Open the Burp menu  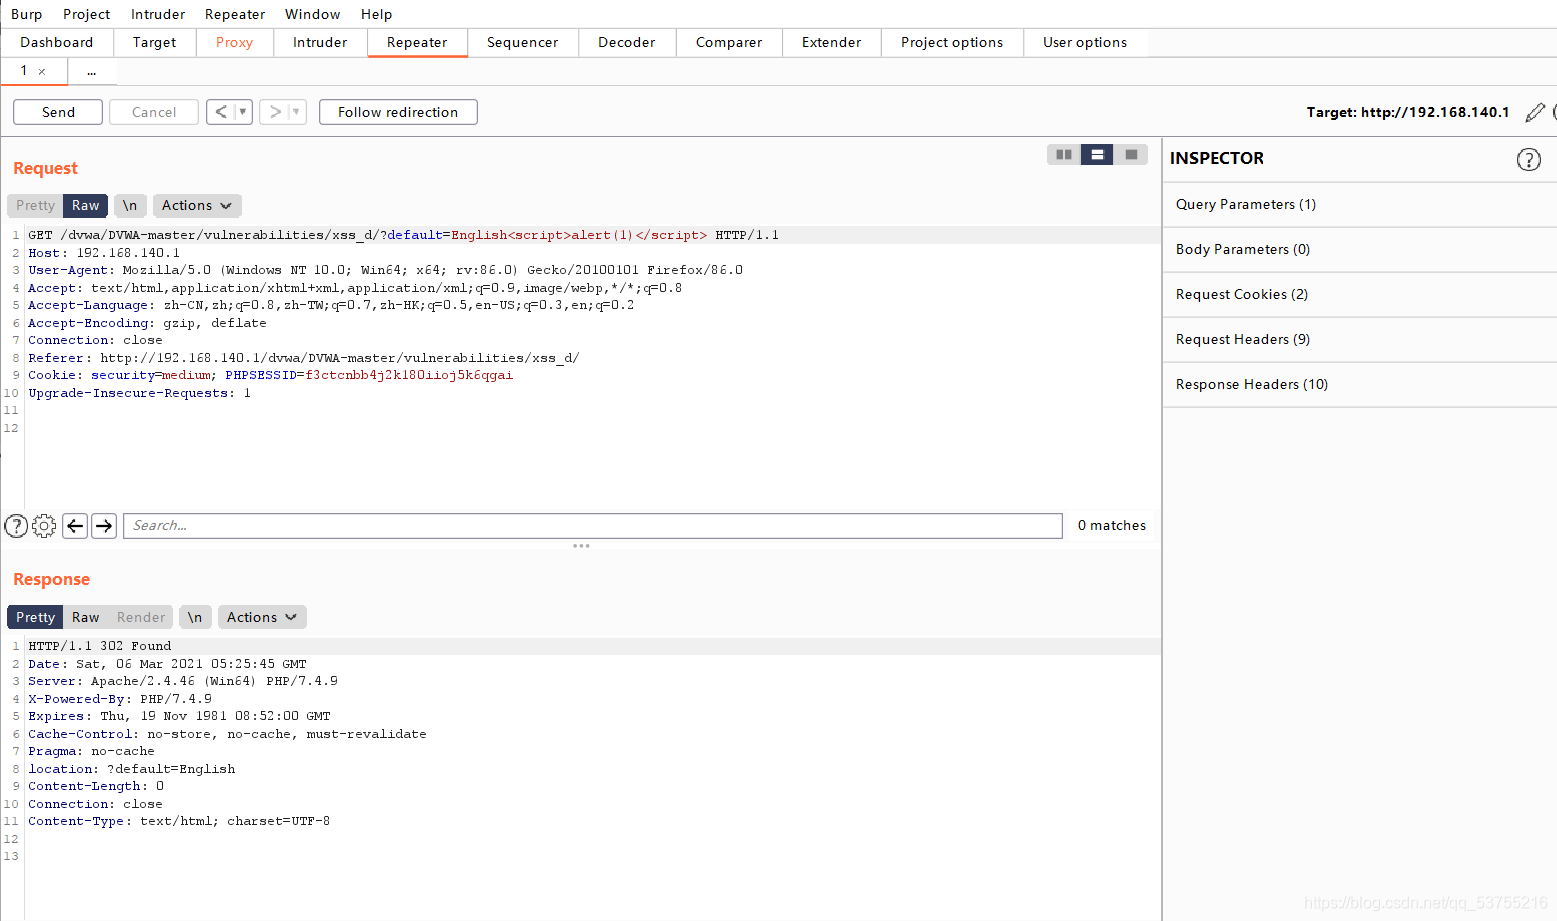27,14
